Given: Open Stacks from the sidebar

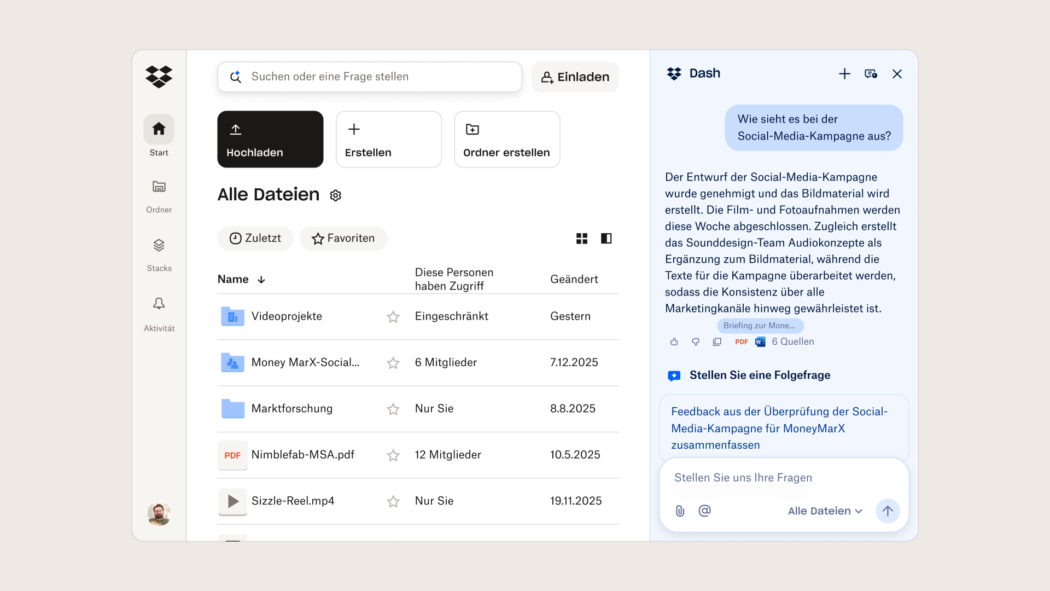Looking at the screenshot, I should tap(159, 246).
